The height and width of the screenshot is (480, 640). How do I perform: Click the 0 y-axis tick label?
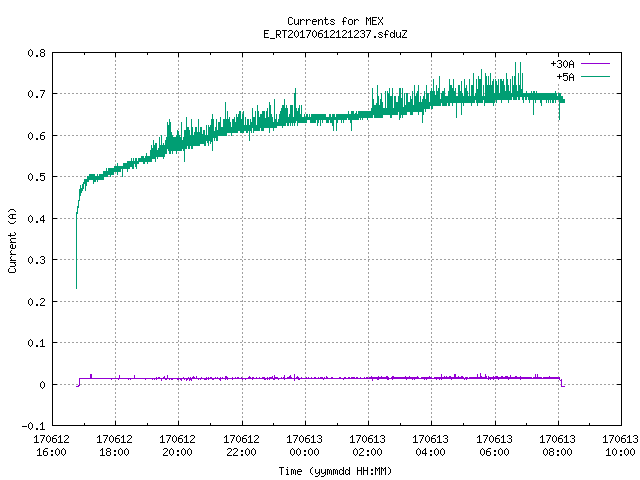pyautogui.click(x=42, y=384)
